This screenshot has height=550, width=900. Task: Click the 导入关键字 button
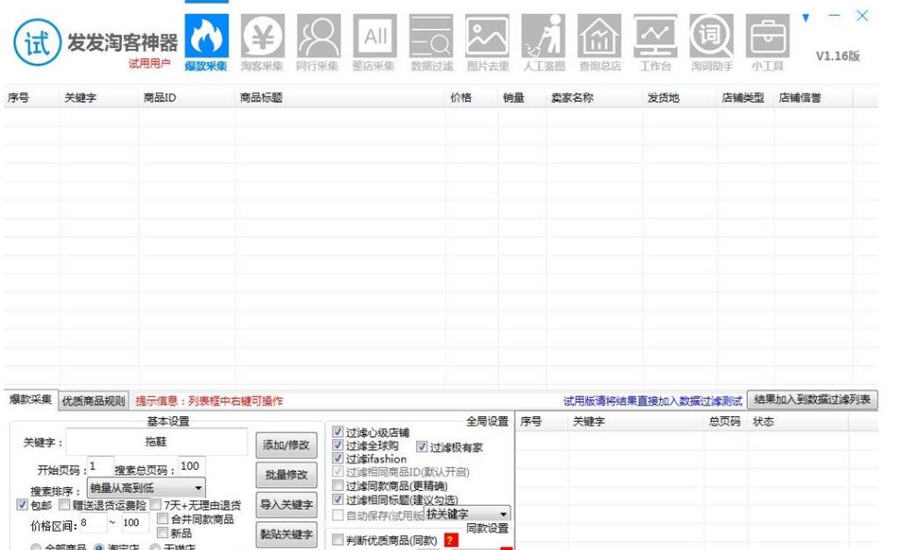286,505
